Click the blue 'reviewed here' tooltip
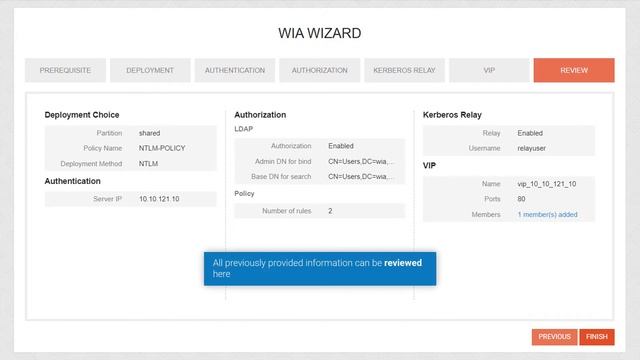 click(320, 269)
